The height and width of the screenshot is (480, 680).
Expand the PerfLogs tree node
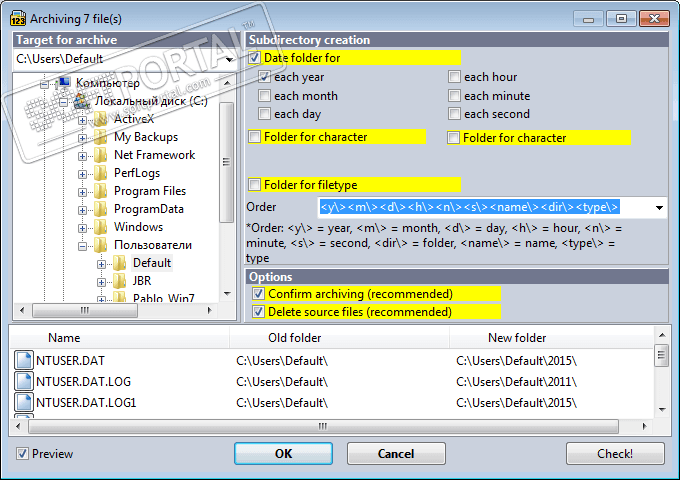point(82,174)
